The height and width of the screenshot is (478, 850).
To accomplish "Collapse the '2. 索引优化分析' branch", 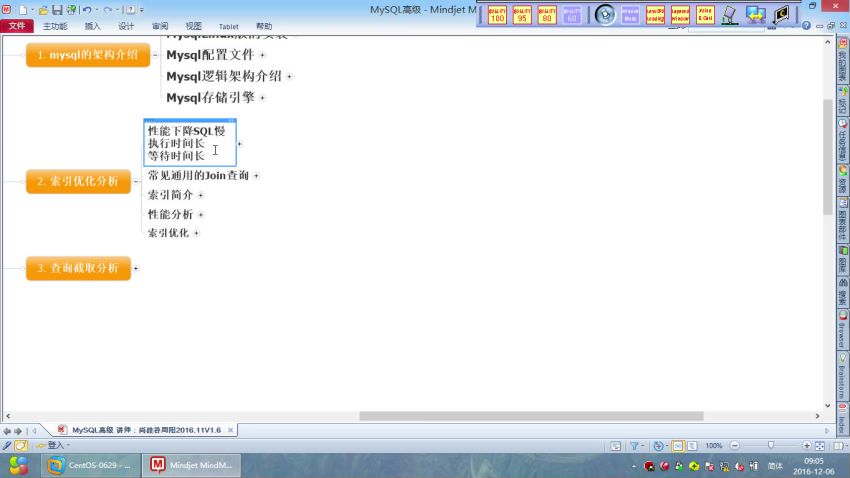I will coord(136,181).
